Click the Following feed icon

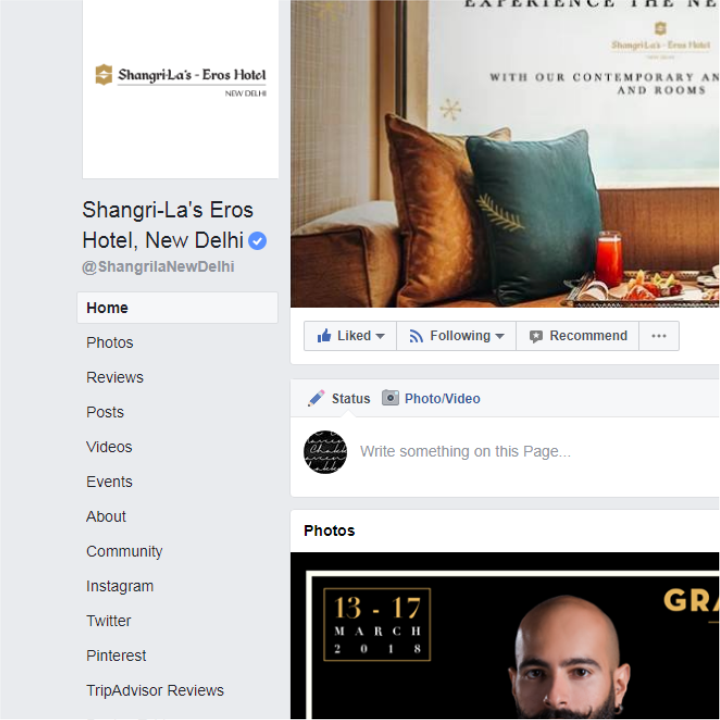coord(416,336)
